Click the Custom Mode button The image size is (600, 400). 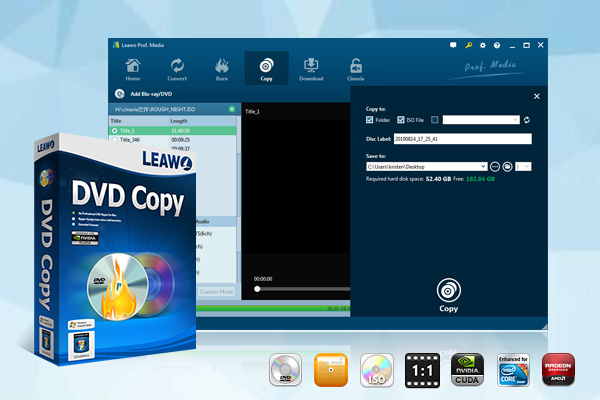(x=216, y=292)
